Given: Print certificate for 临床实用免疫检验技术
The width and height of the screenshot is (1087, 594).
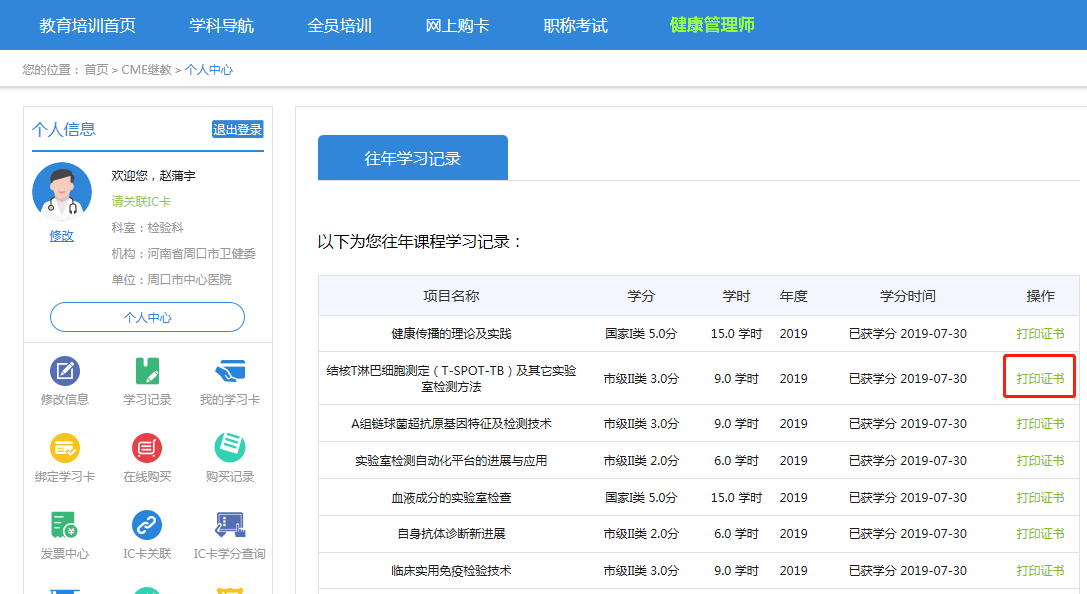Looking at the screenshot, I should [x=1040, y=570].
